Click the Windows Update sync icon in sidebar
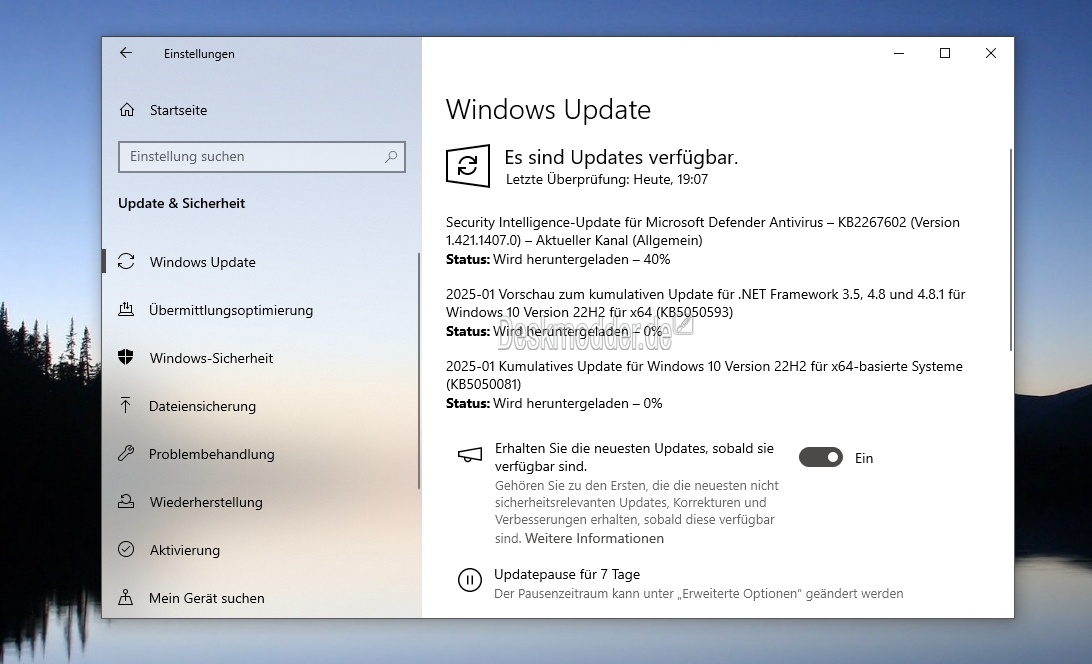 click(x=126, y=261)
